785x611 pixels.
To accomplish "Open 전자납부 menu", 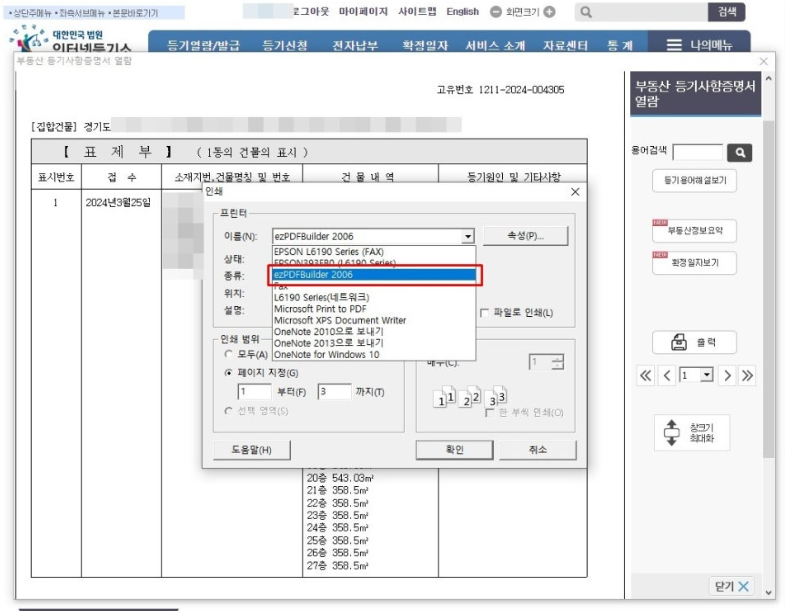I will tap(355, 46).
